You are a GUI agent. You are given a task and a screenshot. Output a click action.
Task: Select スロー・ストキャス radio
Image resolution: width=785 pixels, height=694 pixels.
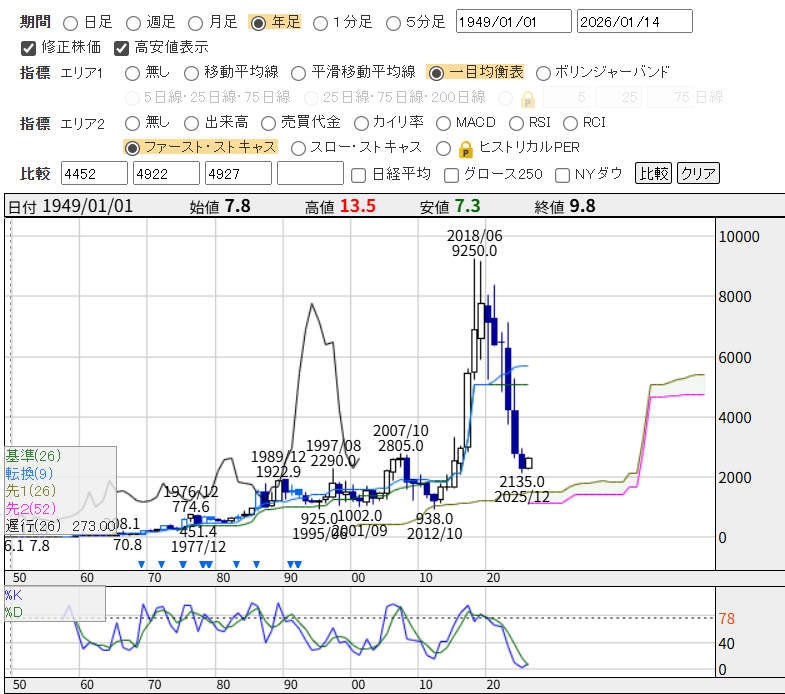tap(298, 148)
